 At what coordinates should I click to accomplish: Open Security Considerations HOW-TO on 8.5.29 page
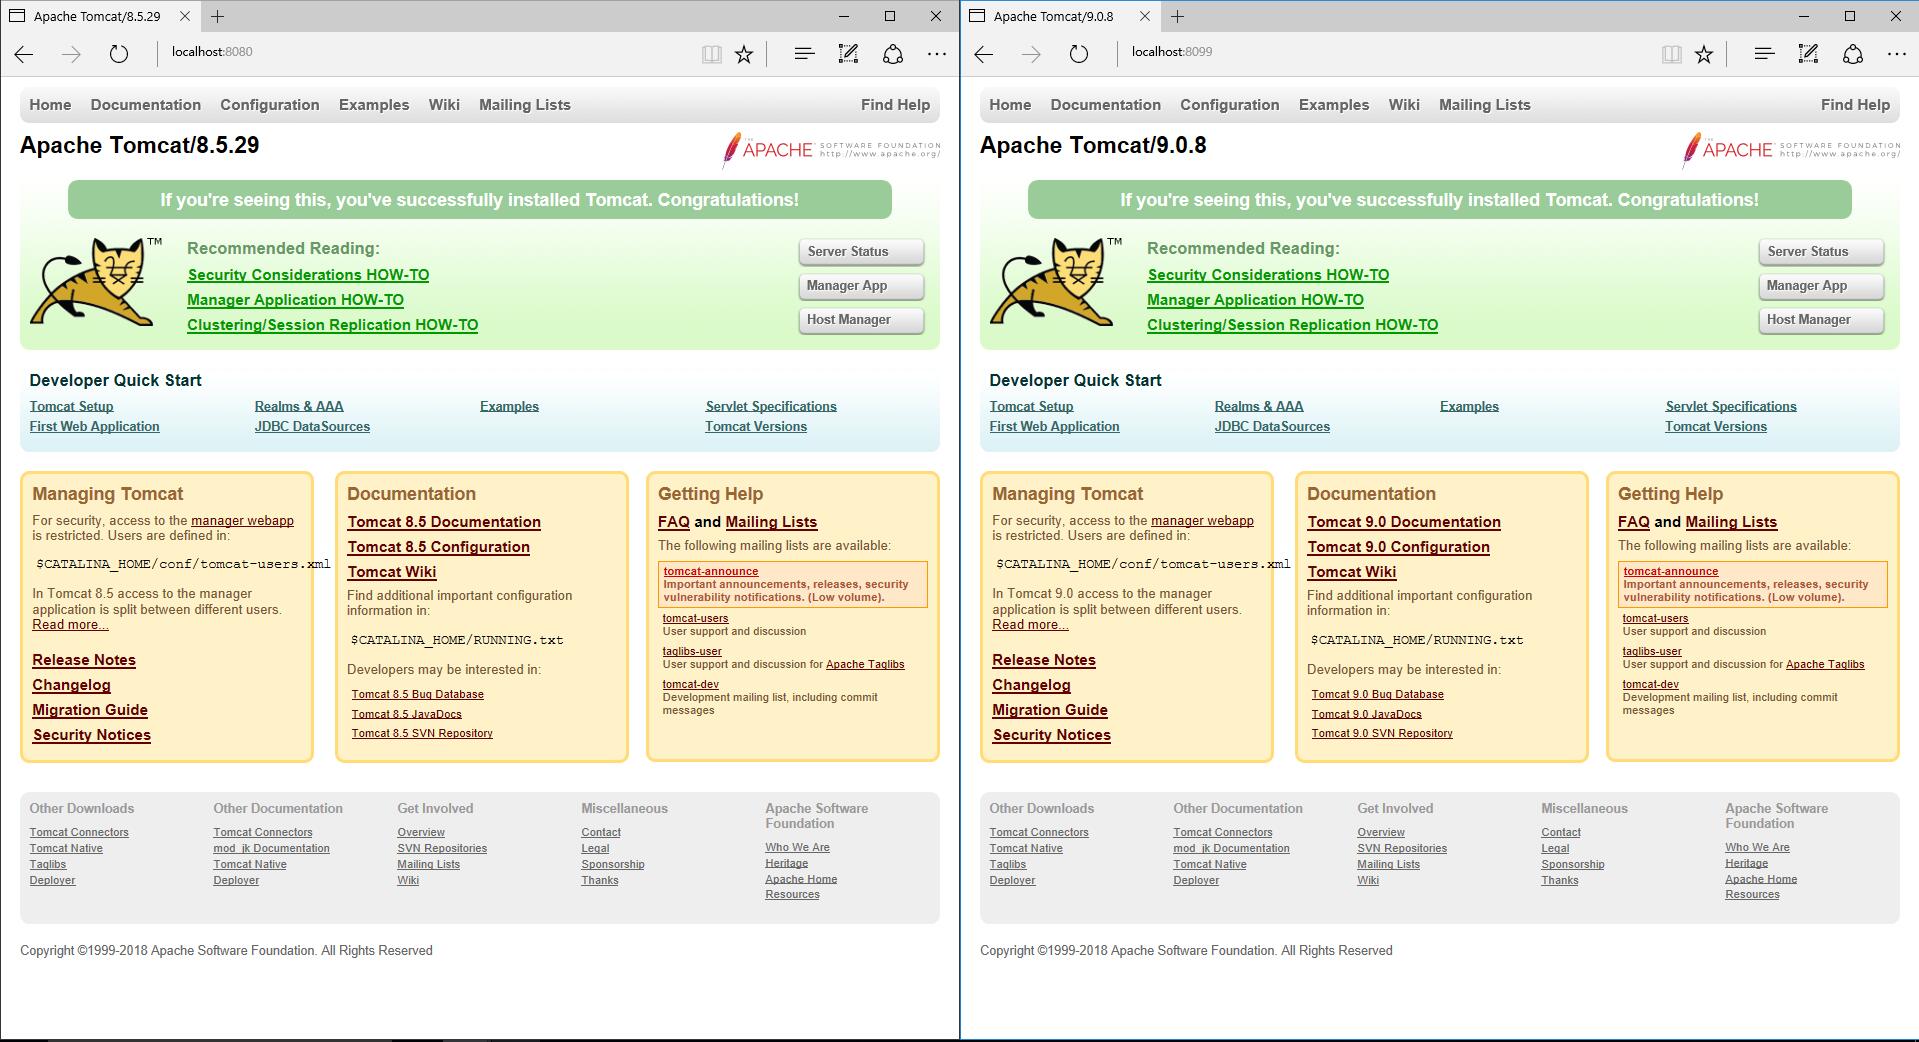tap(308, 275)
